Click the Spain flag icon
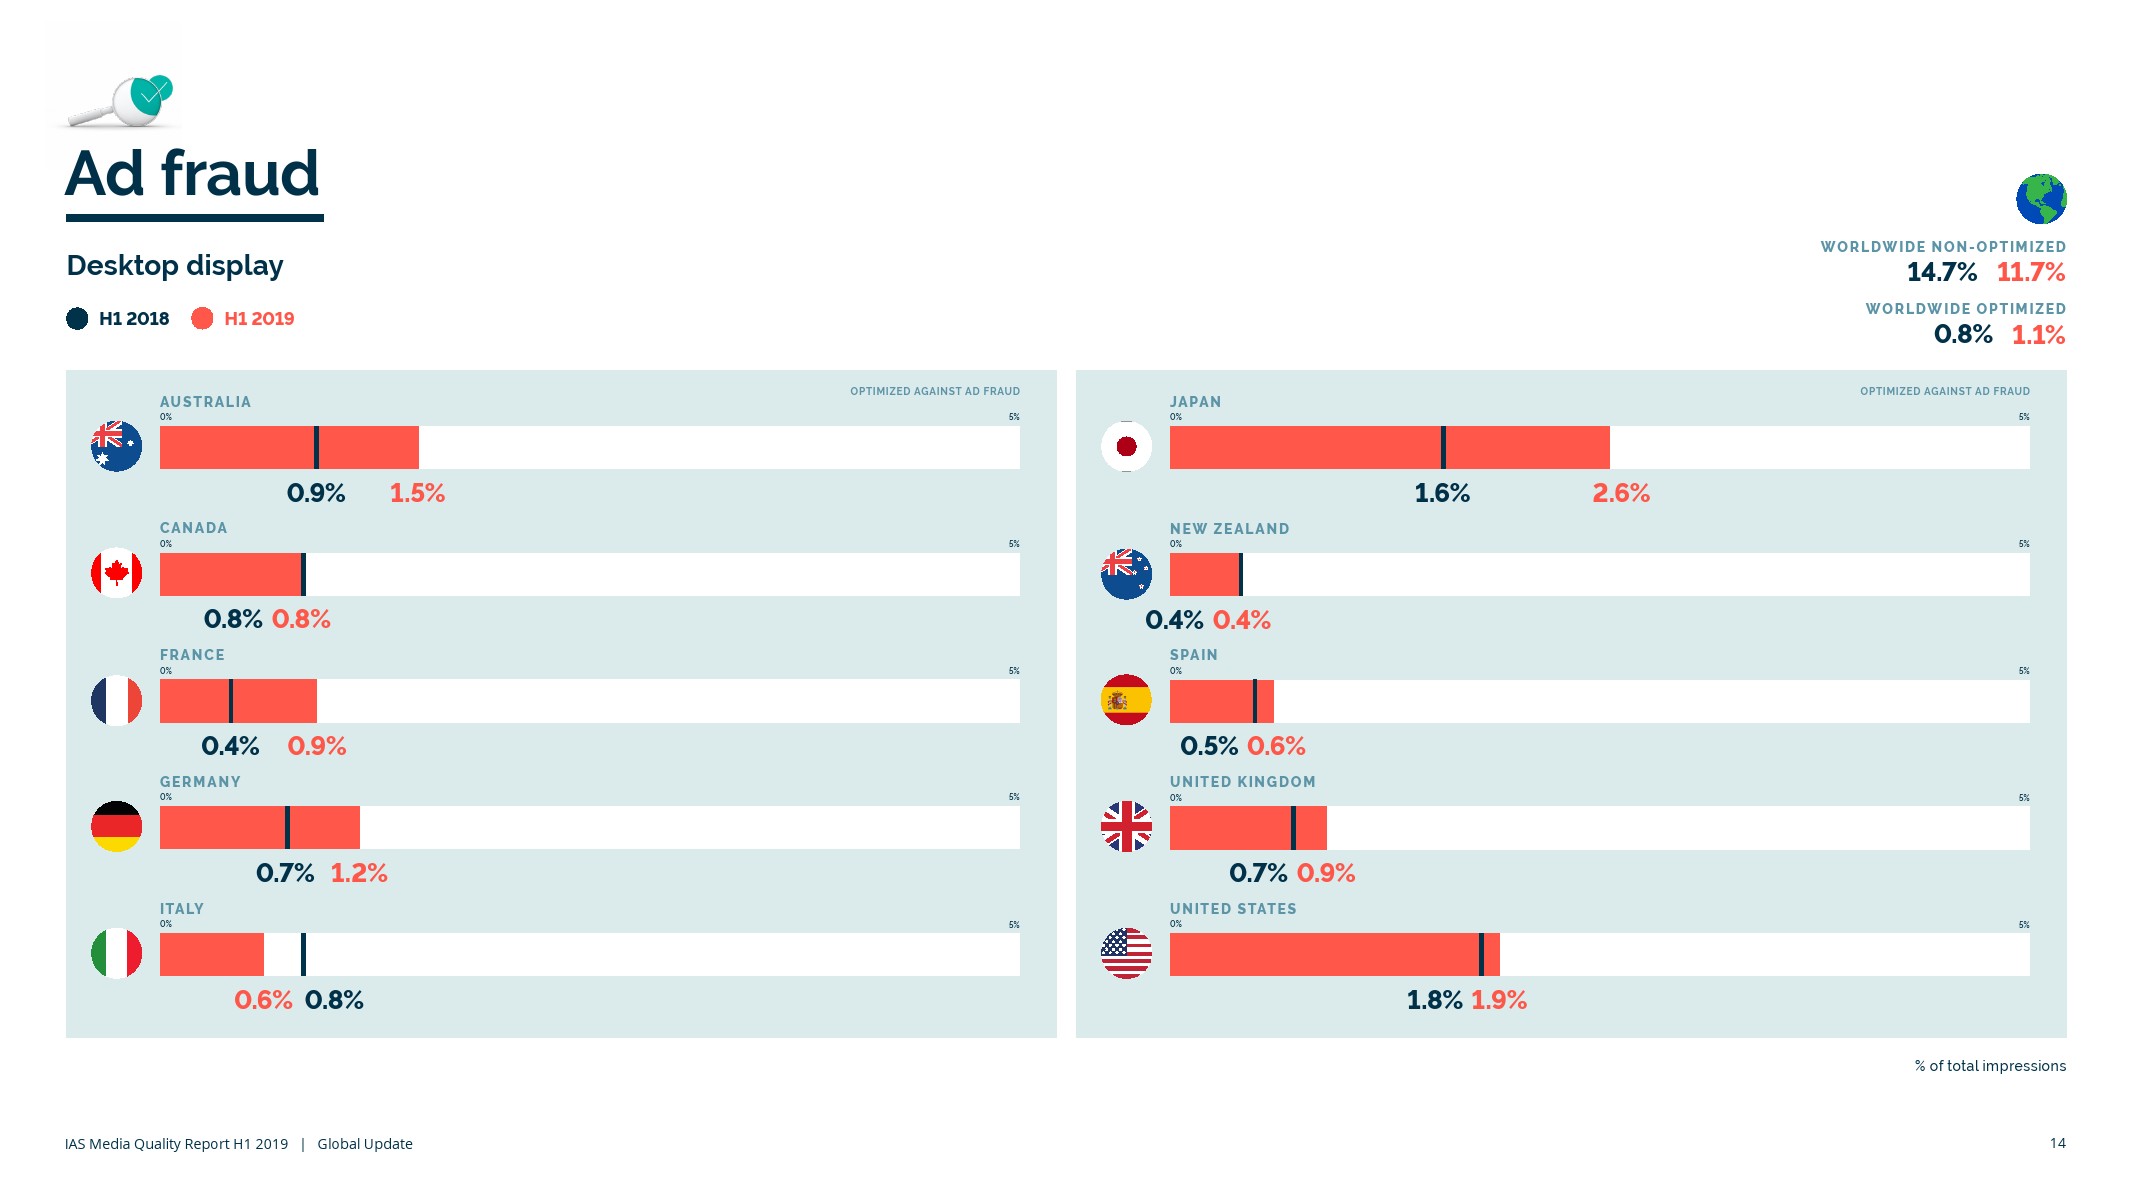The width and height of the screenshot is (2133, 1200). point(1126,700)
